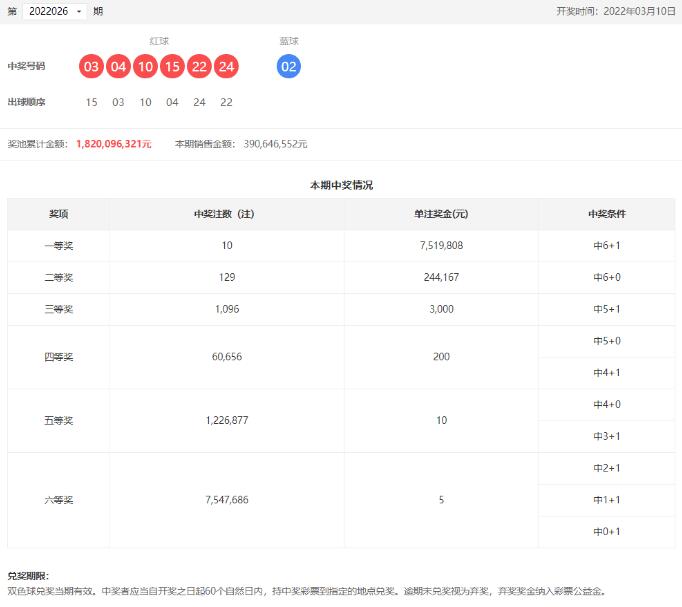This screenshot has width=682, height=607.
Task: Click fifth prize count 1,226,877
Action: (x=227, y=420)
